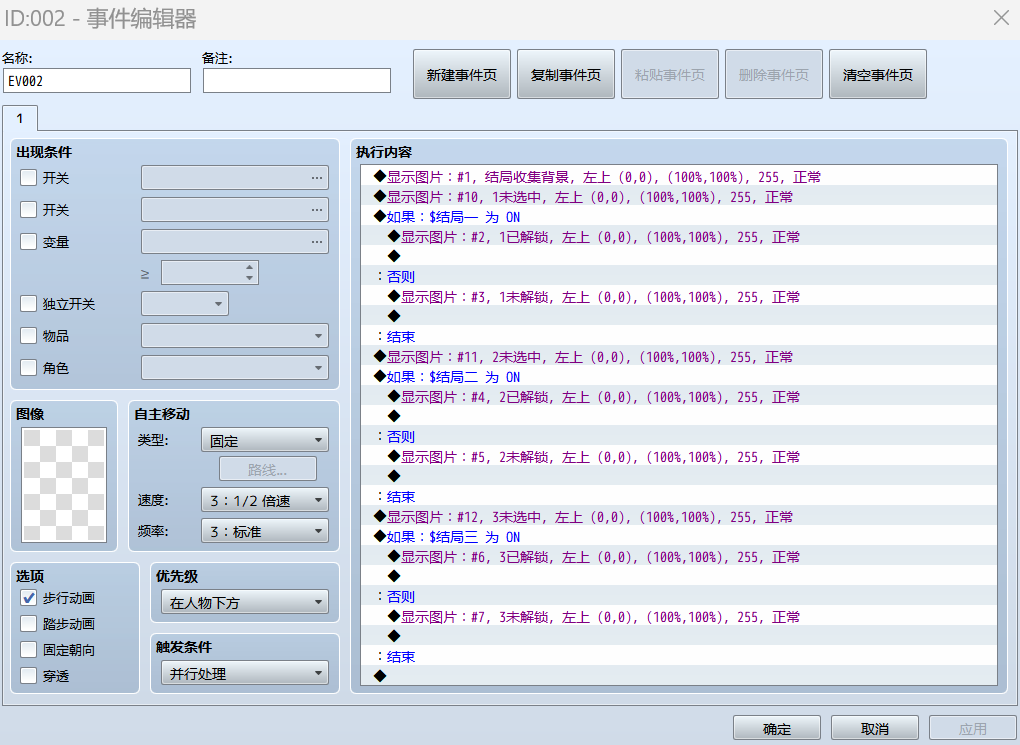This screenshot has height=745, width=1020.
Task: Select command 显示图片 #5 2未解锁
Action: pyautogui.click(x=678, y=457)
